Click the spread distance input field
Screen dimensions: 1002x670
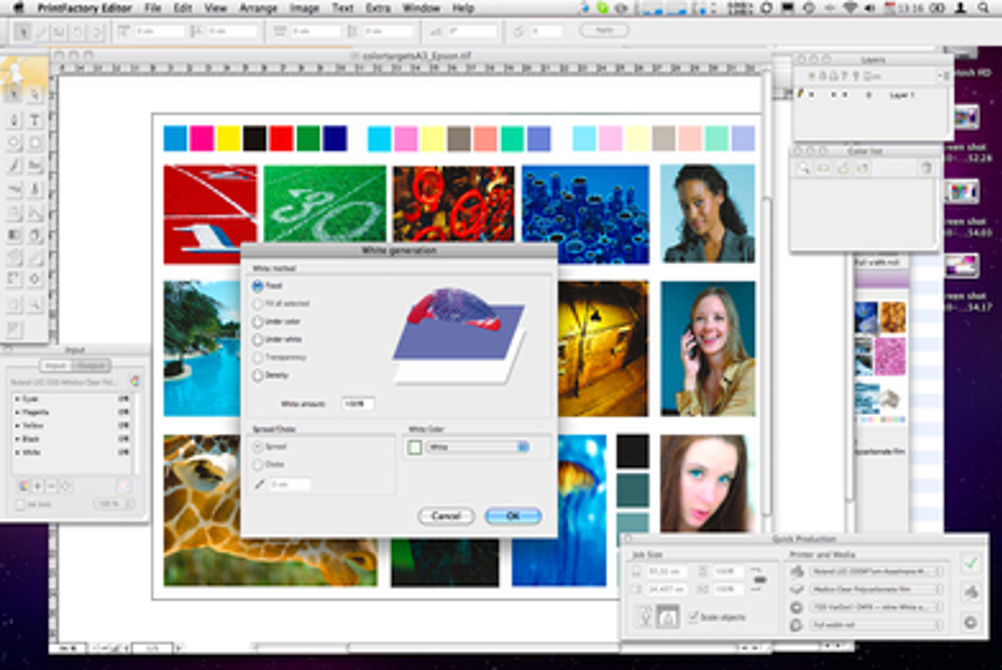(x=289, y=485)
